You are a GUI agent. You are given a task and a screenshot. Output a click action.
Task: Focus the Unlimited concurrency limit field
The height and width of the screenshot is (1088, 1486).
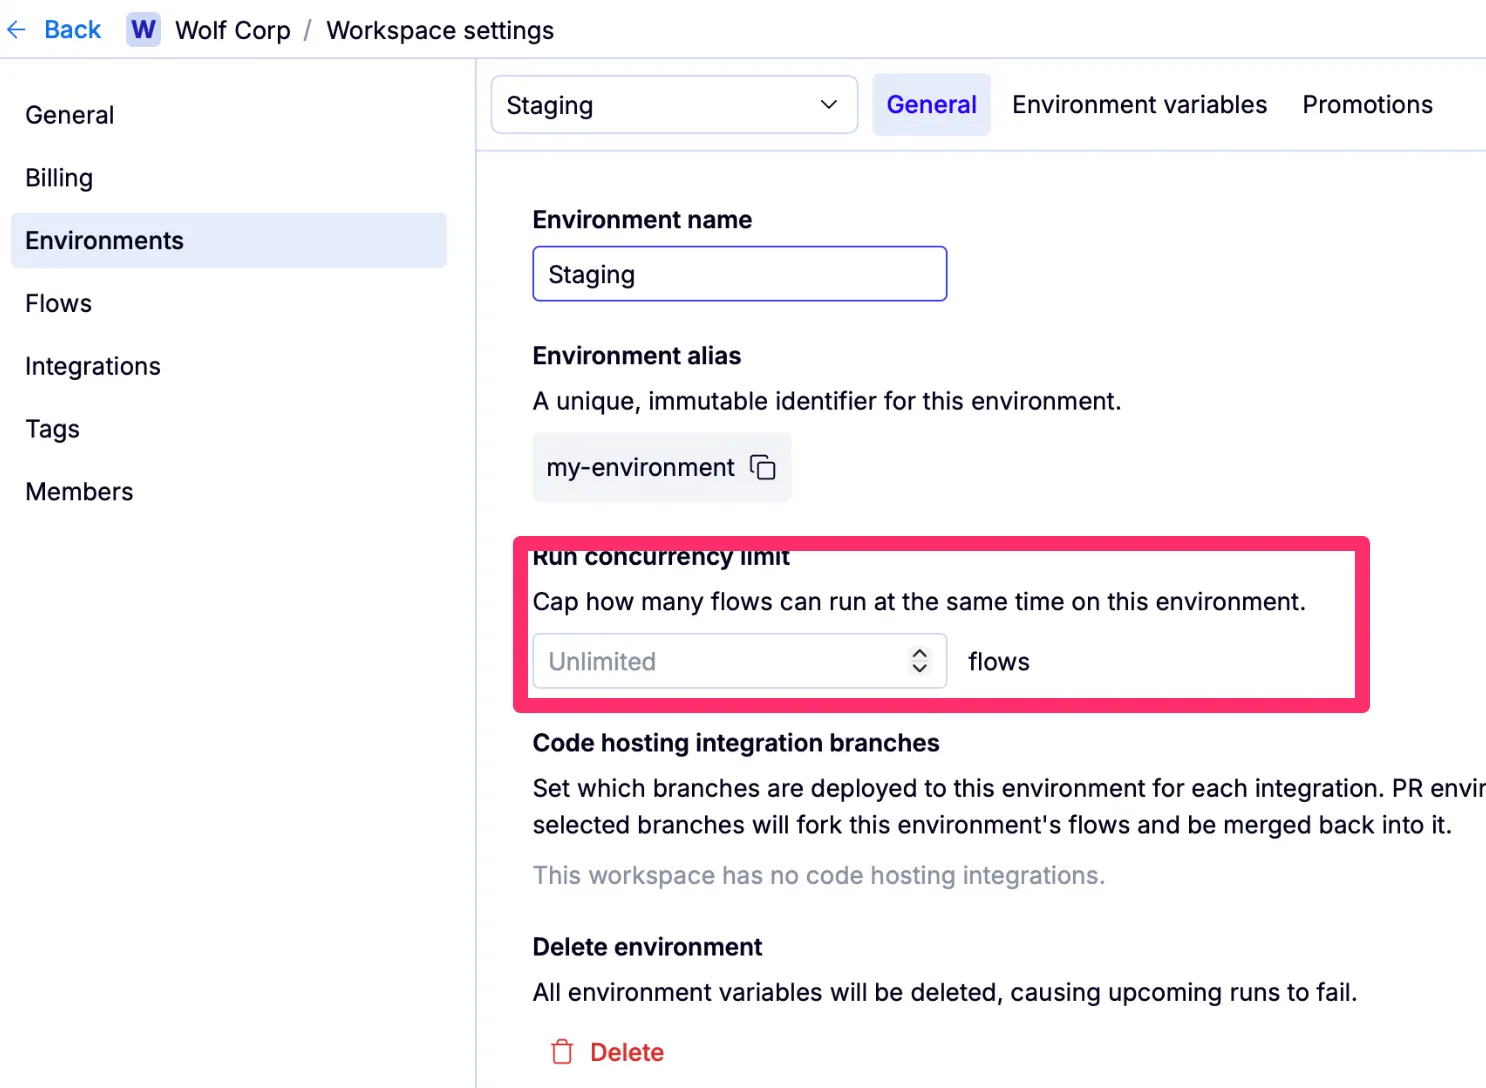pos(715,661)
